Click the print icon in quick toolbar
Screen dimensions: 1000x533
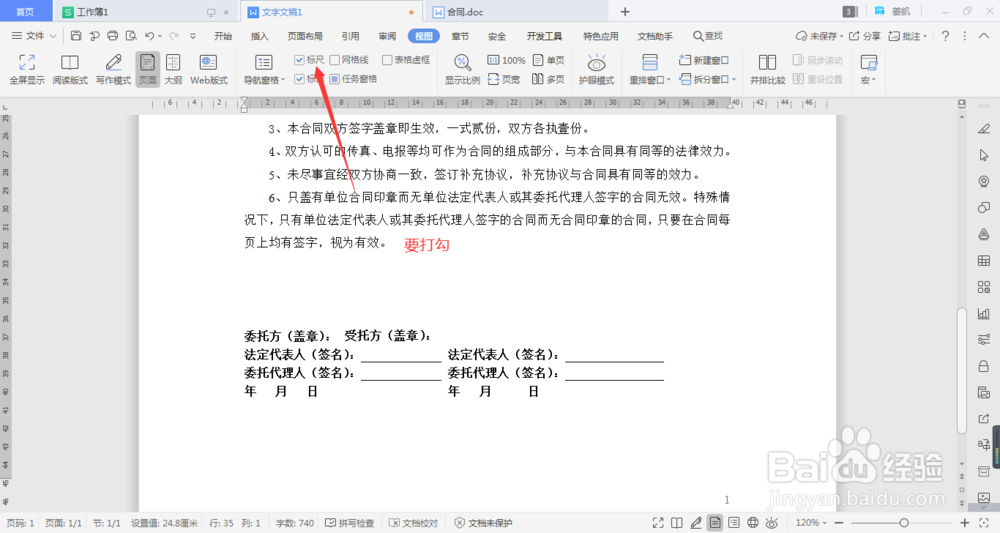[113, 36]
